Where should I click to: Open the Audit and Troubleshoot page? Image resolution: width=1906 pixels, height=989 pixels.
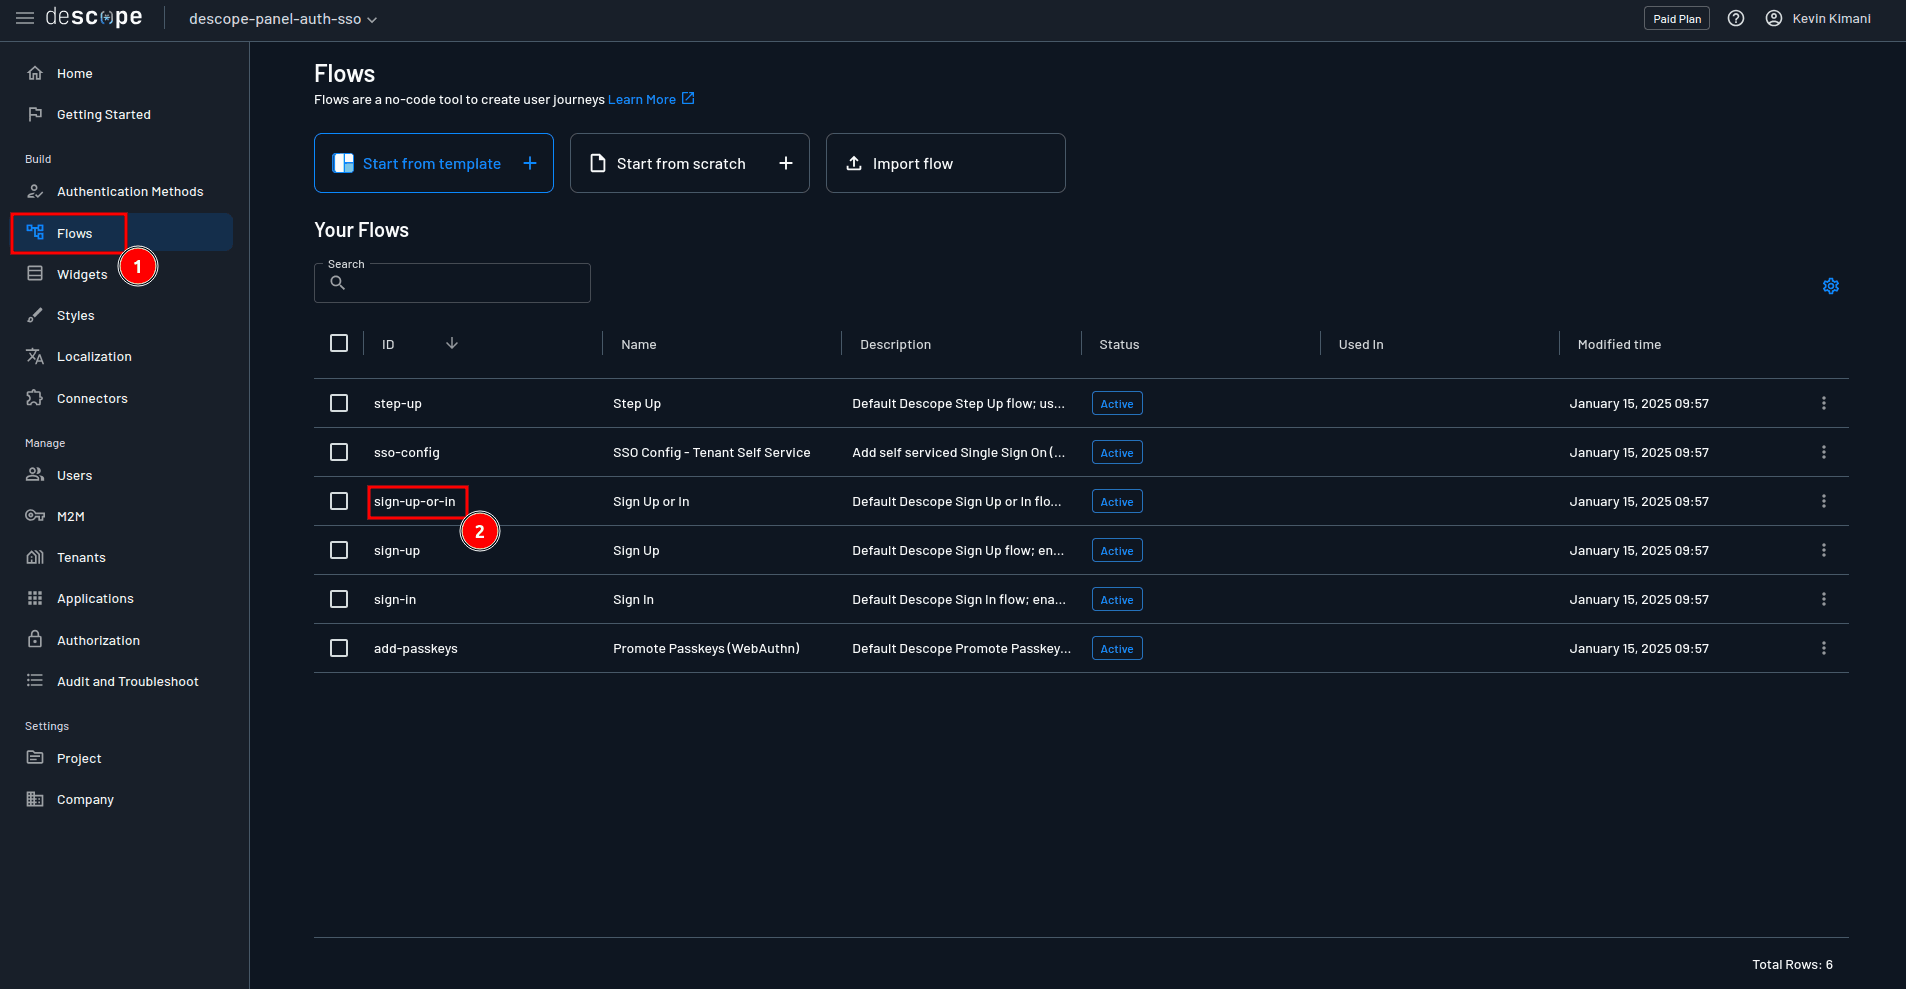[x=127, y=681]
